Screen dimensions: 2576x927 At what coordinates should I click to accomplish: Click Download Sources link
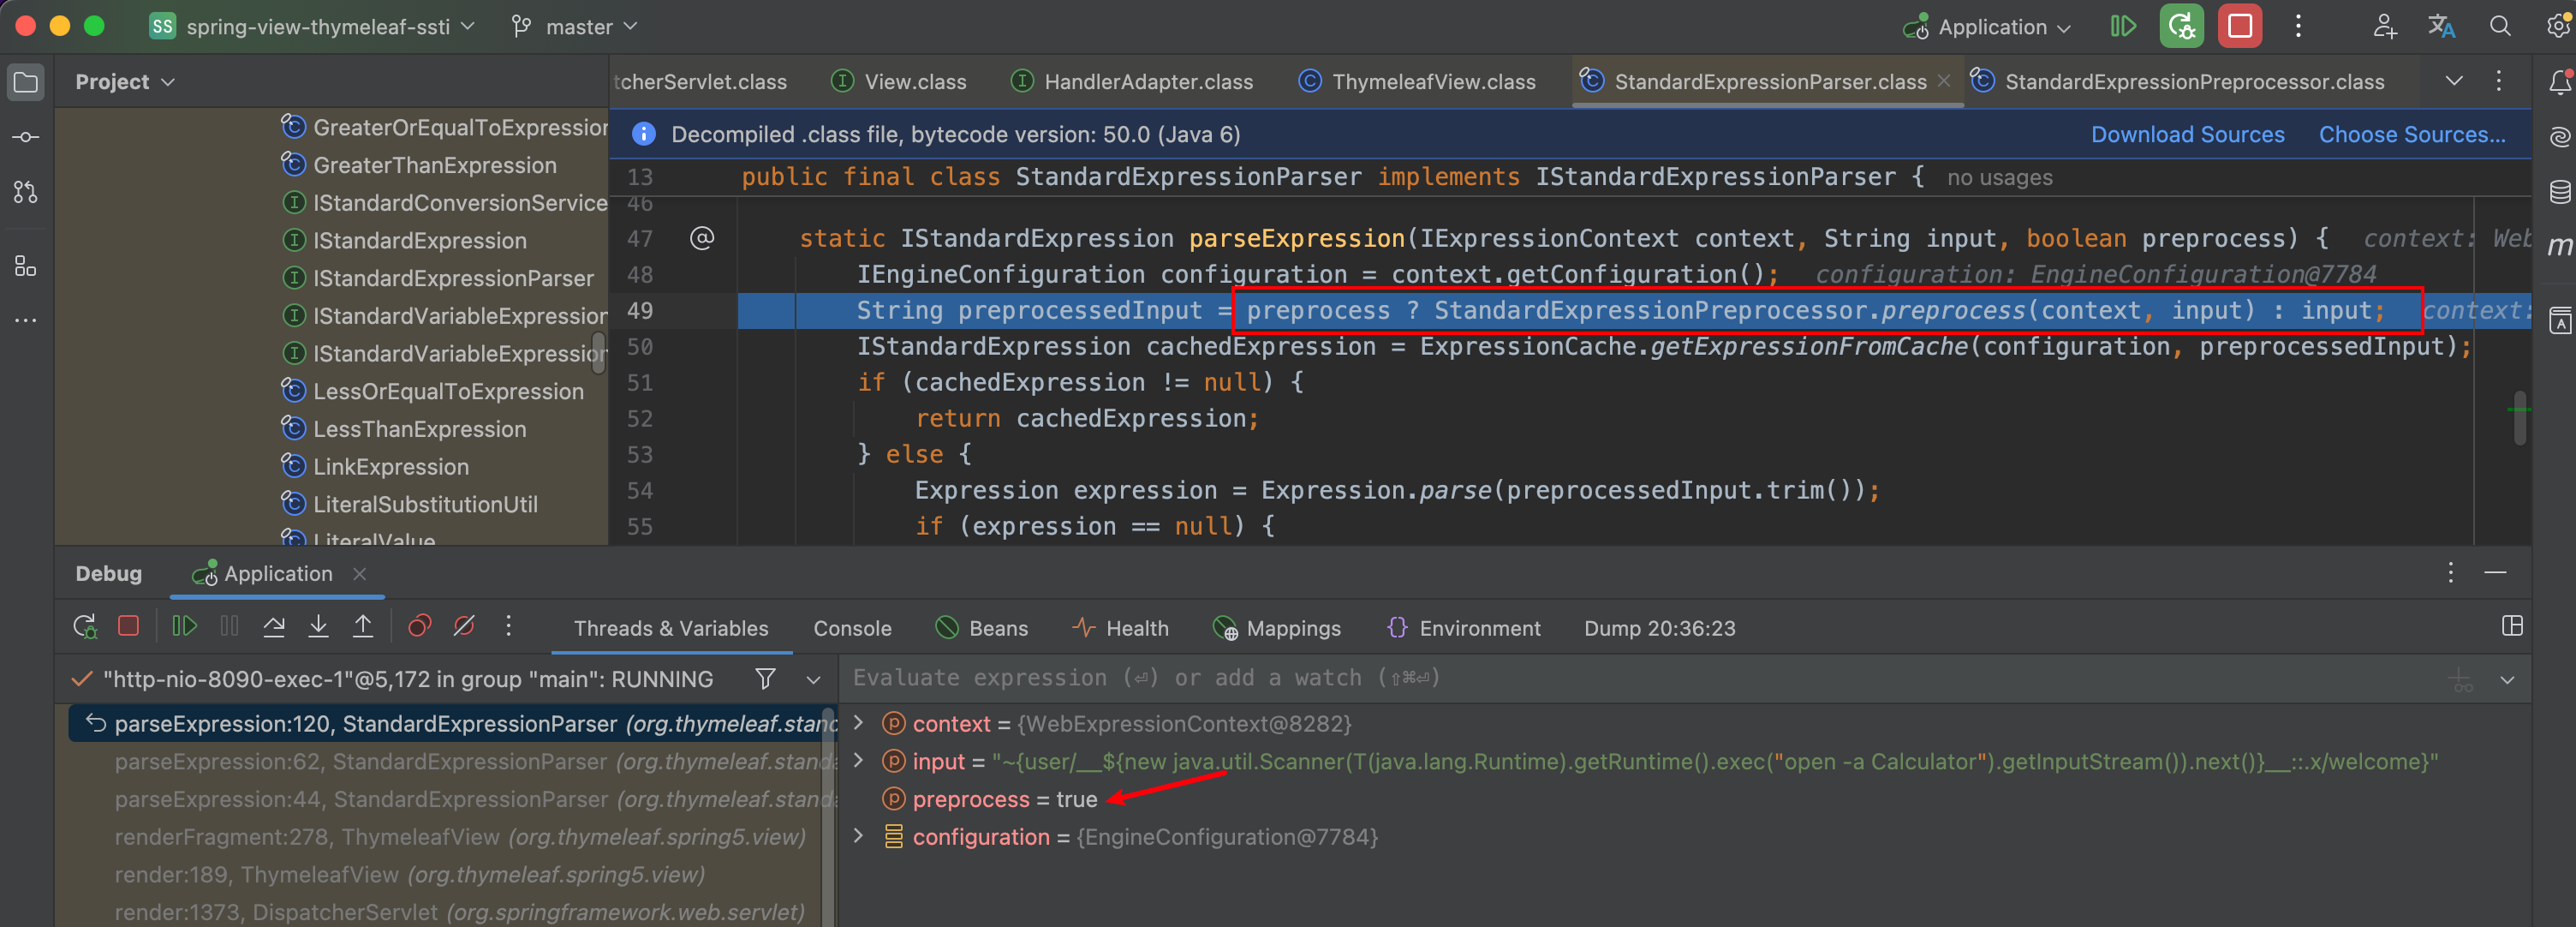(2187, 134)
